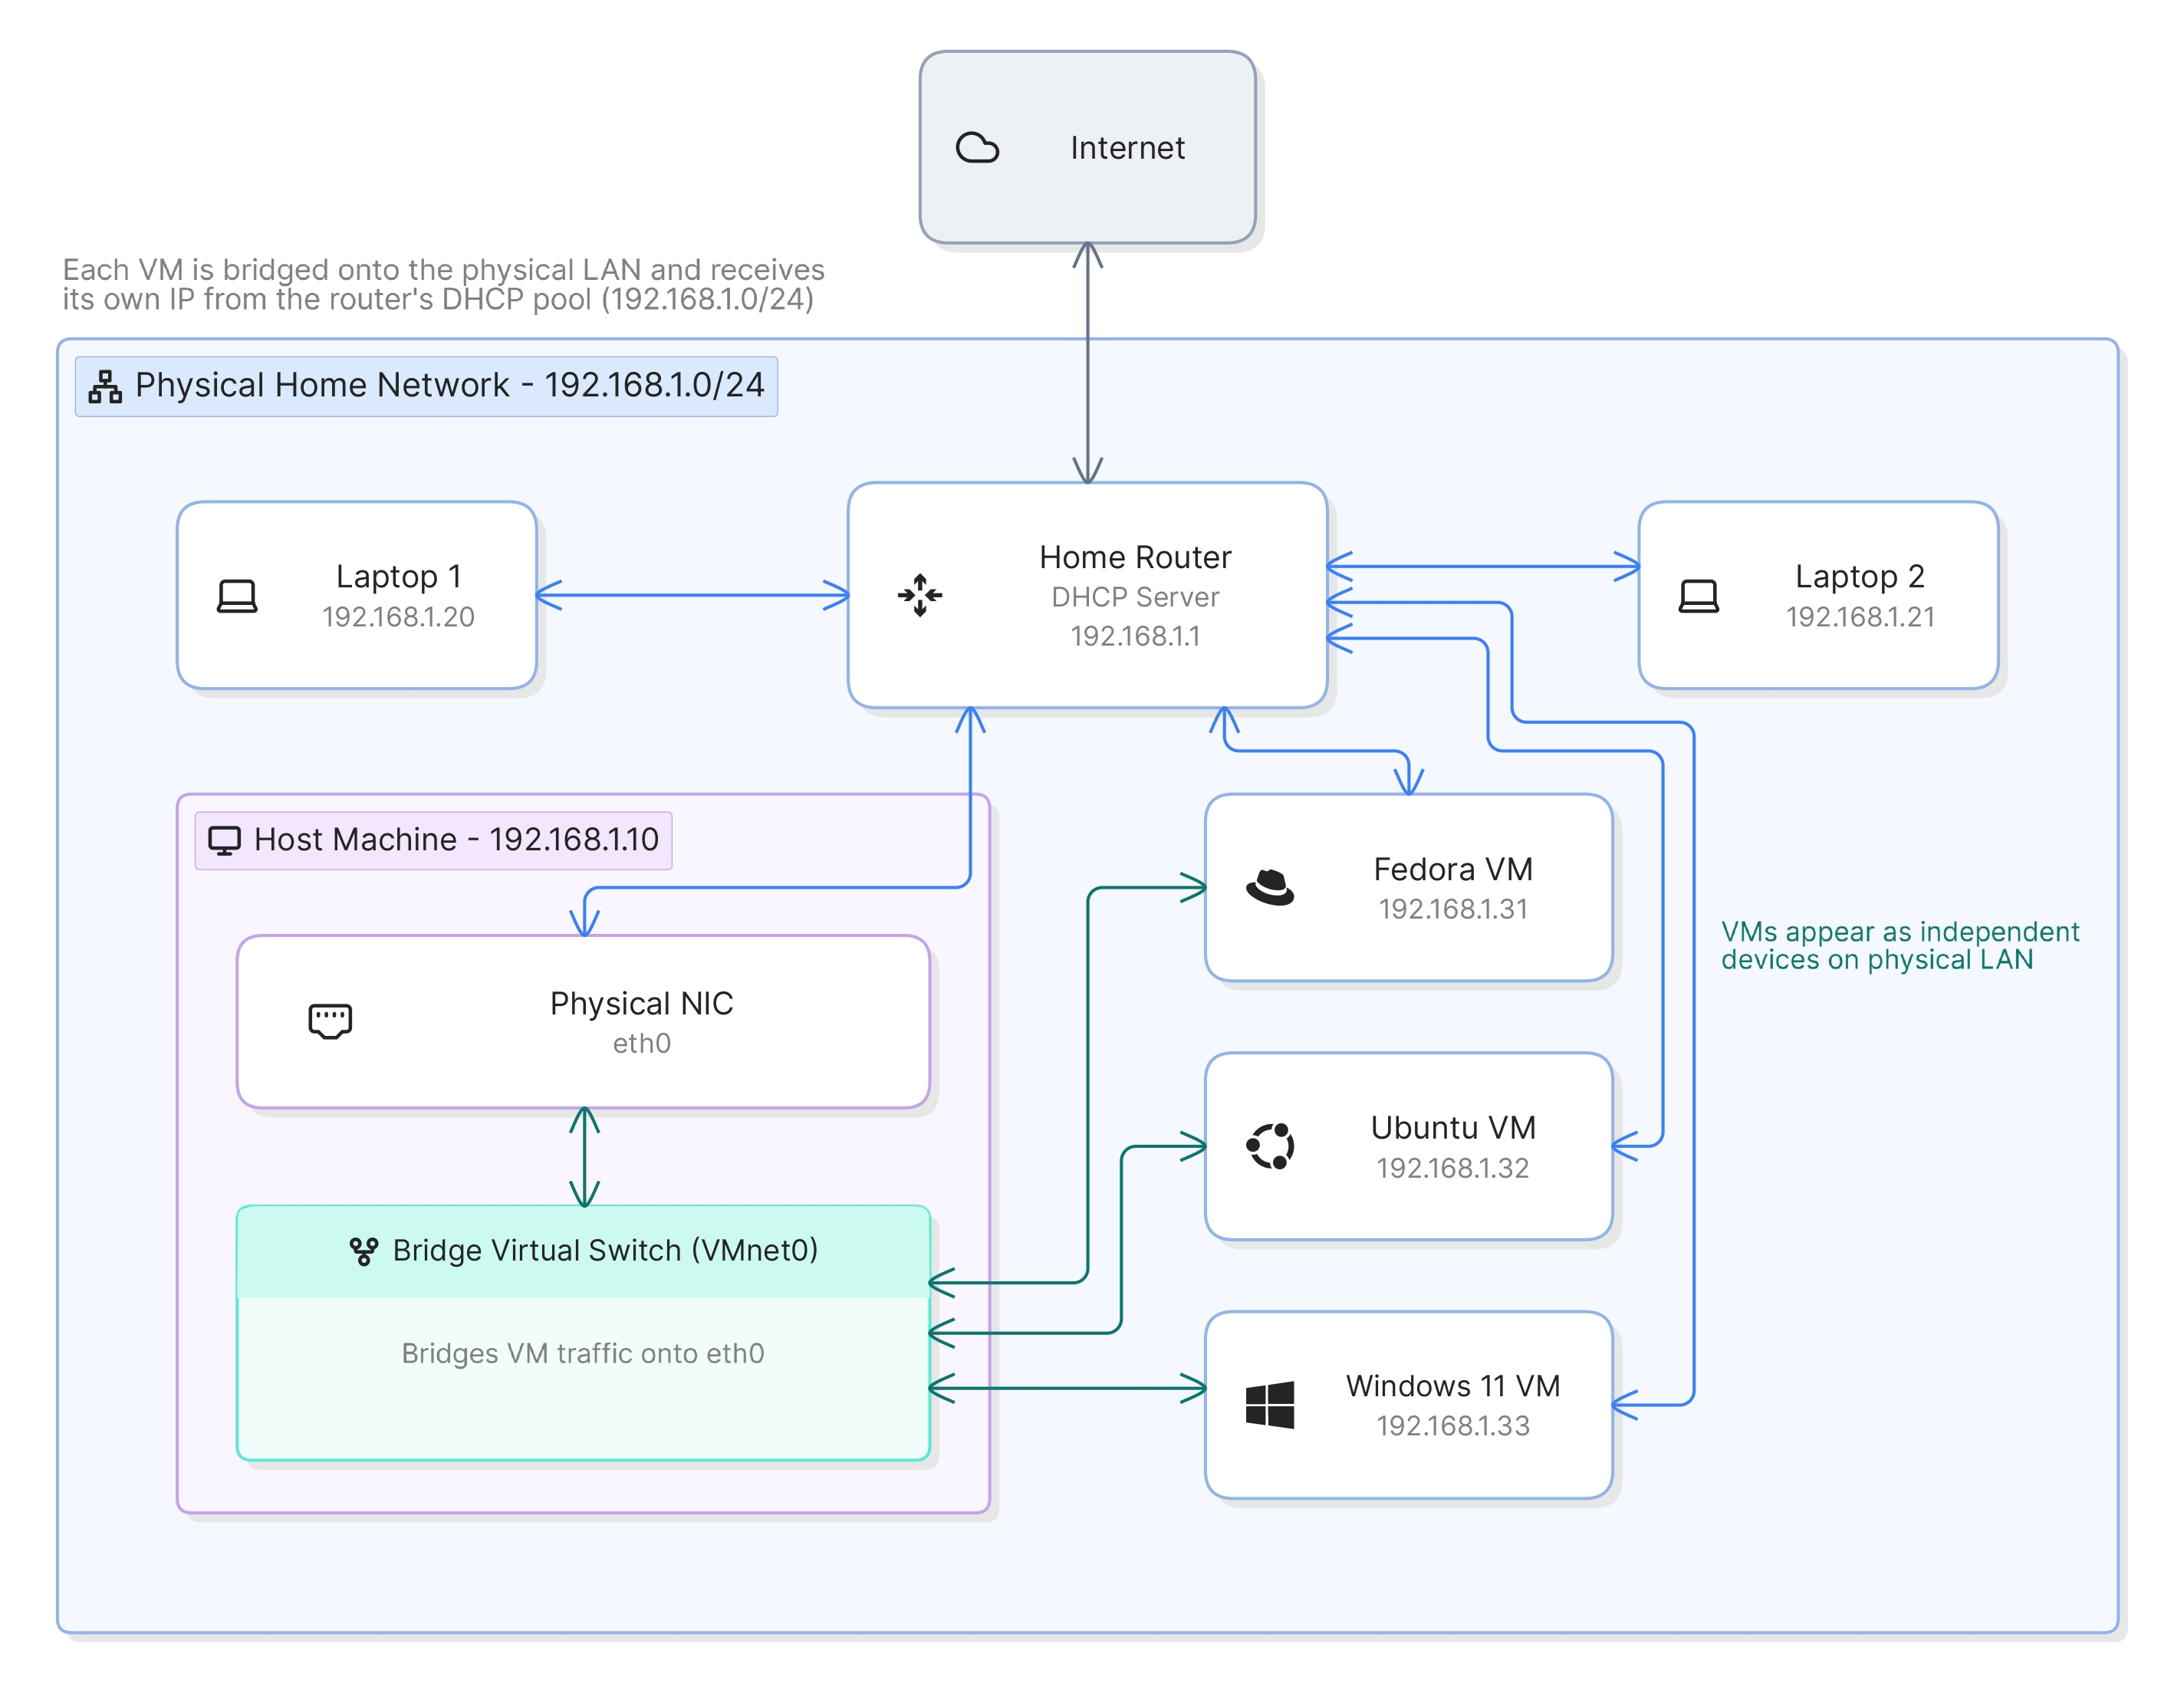The image size is (2184, 1693).
Task: Click the IP address 192.168.1.33
Action: point(1453,1426)
